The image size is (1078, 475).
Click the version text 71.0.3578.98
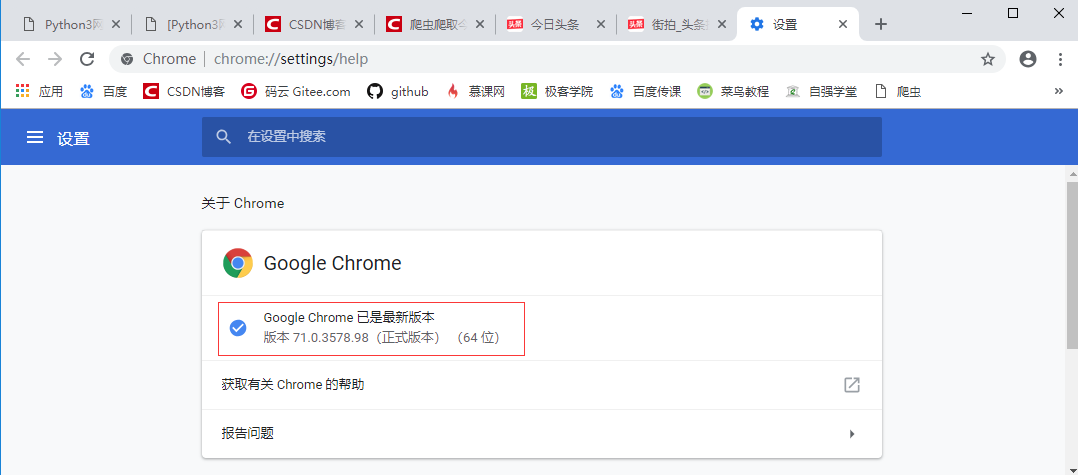click(331, 338)
